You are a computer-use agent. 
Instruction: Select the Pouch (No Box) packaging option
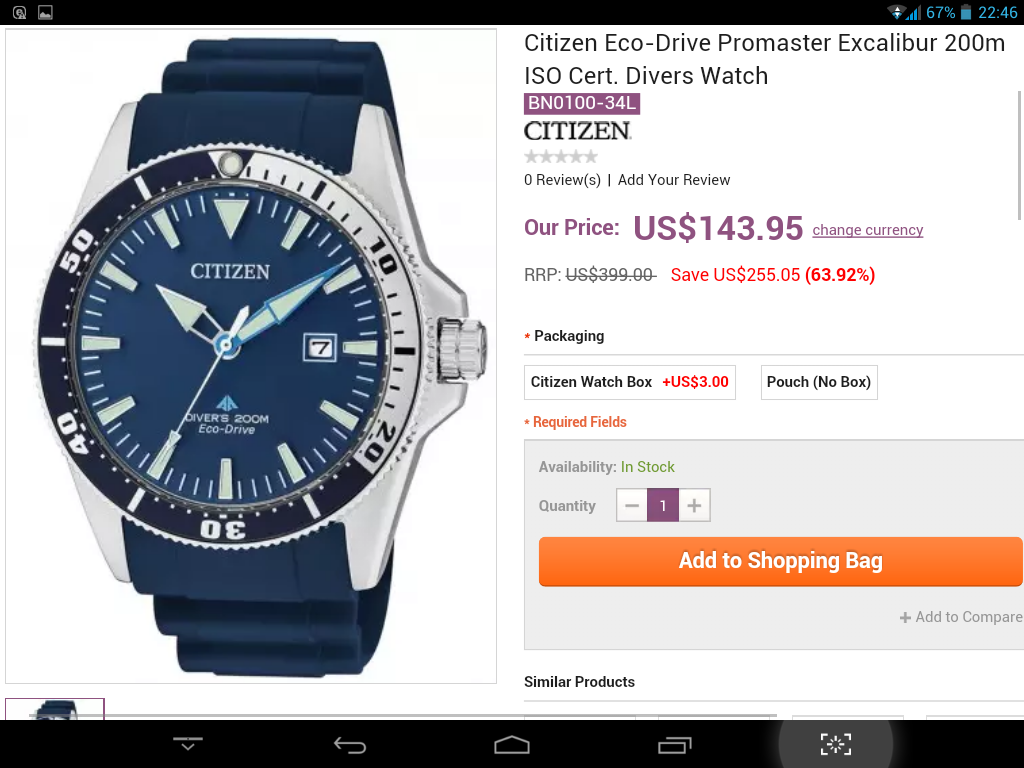[x=819, y=382]
